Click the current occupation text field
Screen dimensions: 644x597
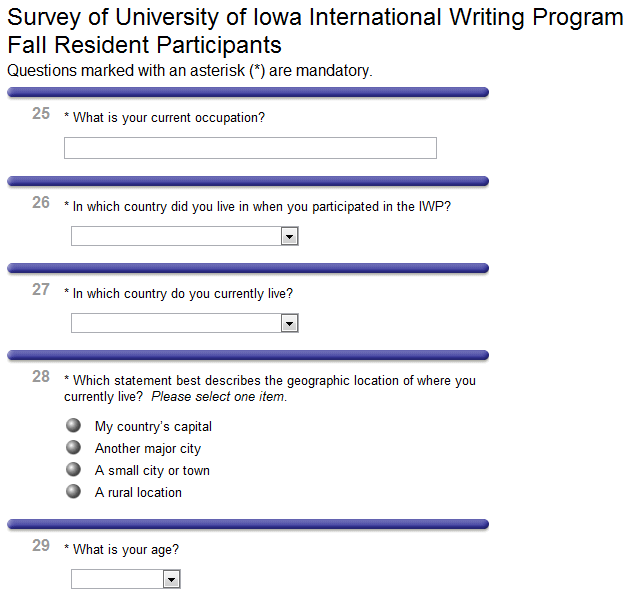tap(250, 148)
